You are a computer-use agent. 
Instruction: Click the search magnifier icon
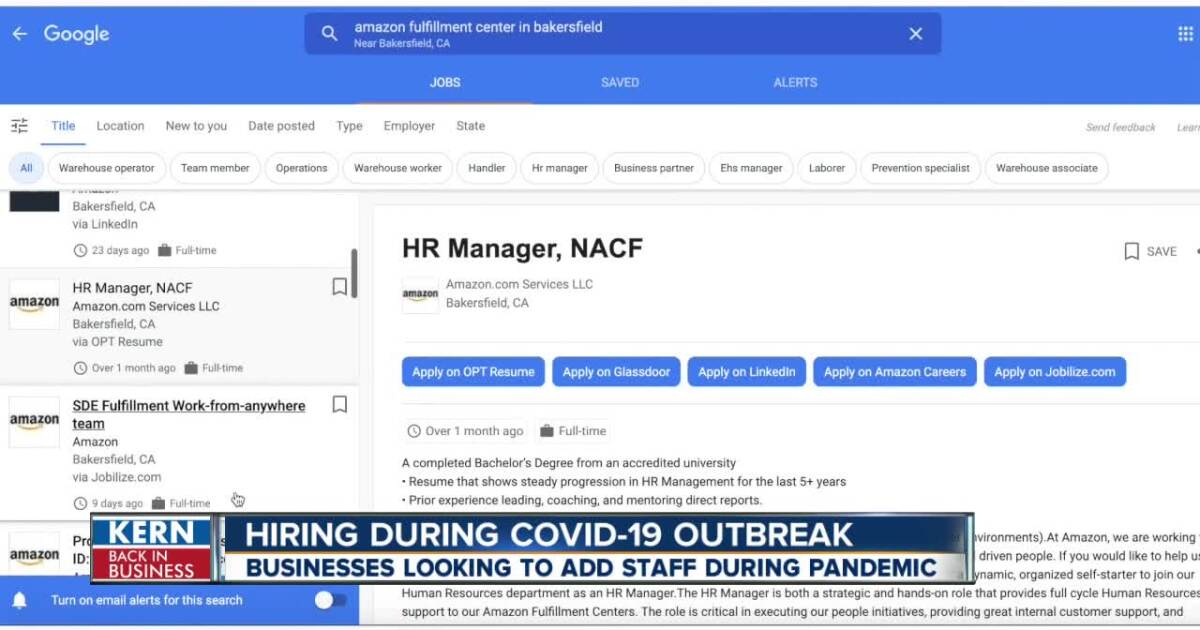[x=329, y=34]
